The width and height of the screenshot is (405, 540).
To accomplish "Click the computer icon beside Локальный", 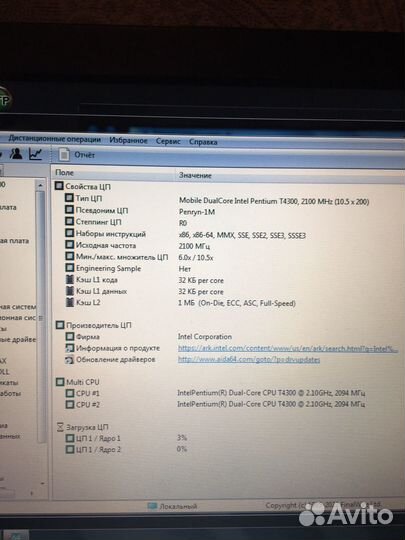I will 152,506.
